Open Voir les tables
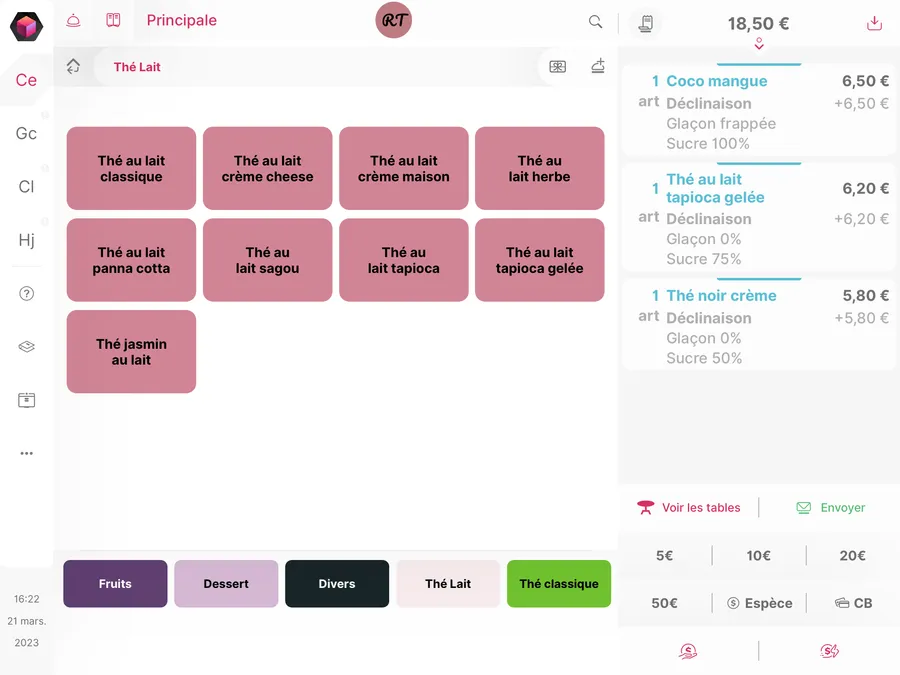The image size is (900, 675). point(689,508)
